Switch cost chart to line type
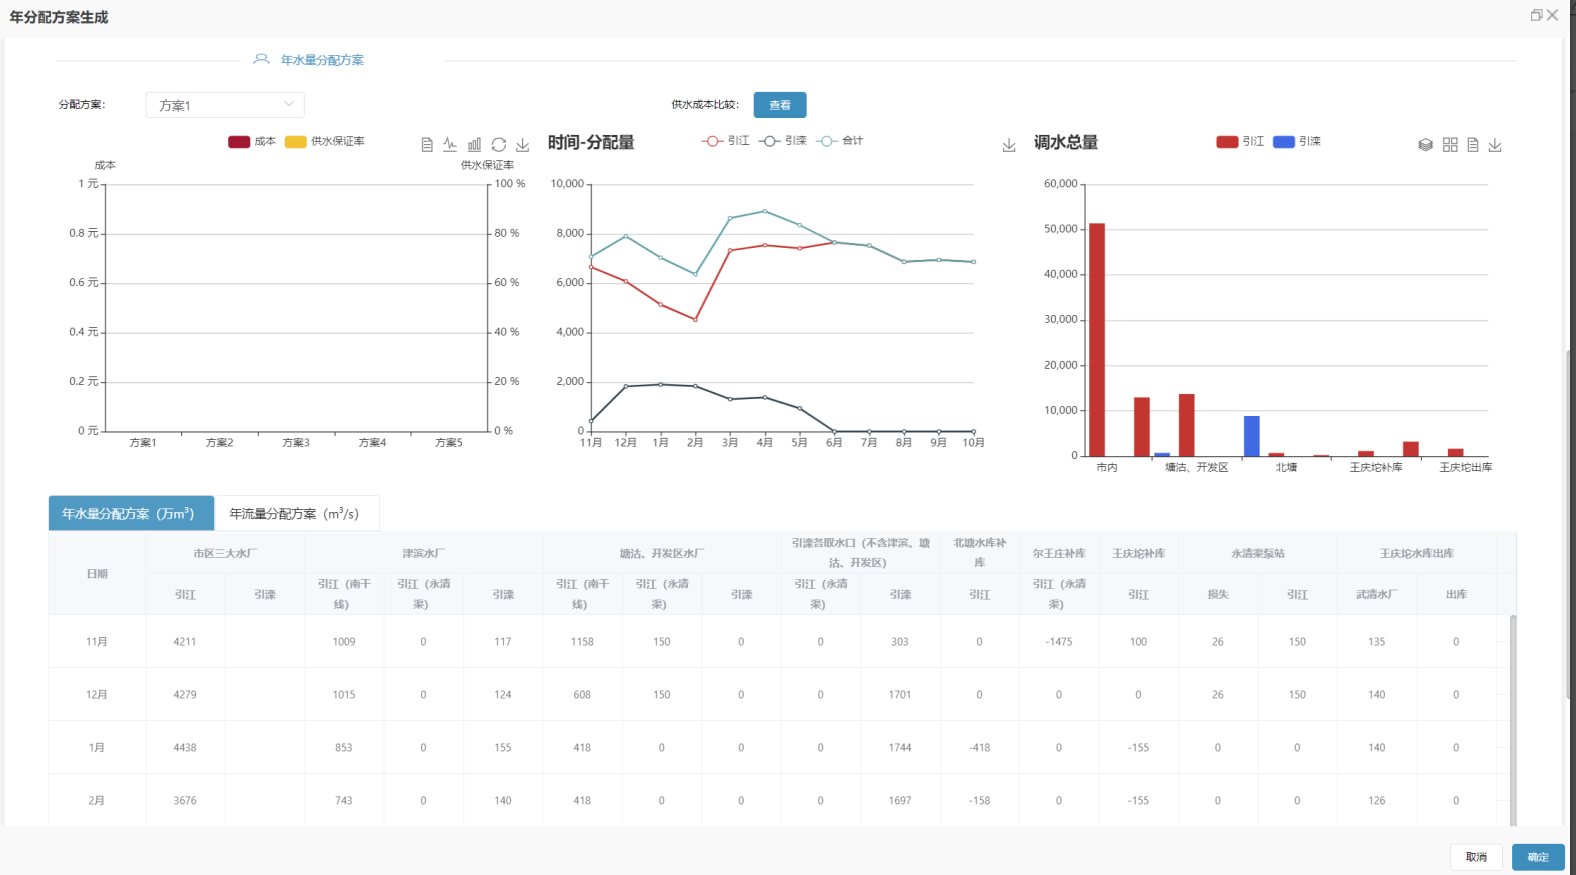This screenshot has width=1576, height=875. [x=450, y=145]
